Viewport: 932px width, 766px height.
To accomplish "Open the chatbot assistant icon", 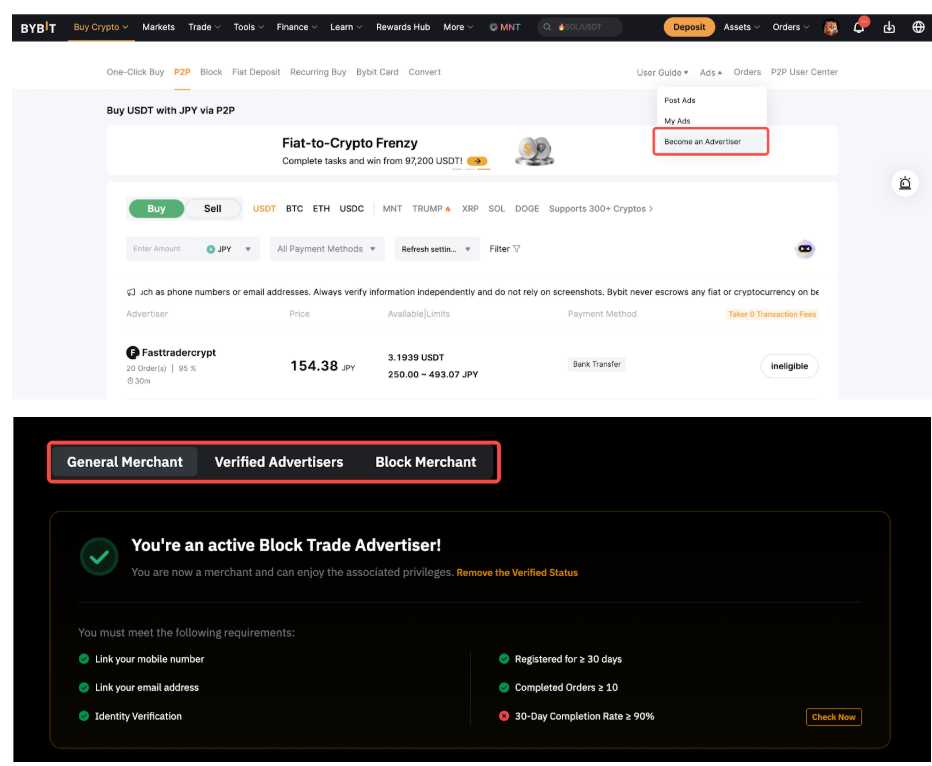I will pyautogui.click(x=805, y=250).
